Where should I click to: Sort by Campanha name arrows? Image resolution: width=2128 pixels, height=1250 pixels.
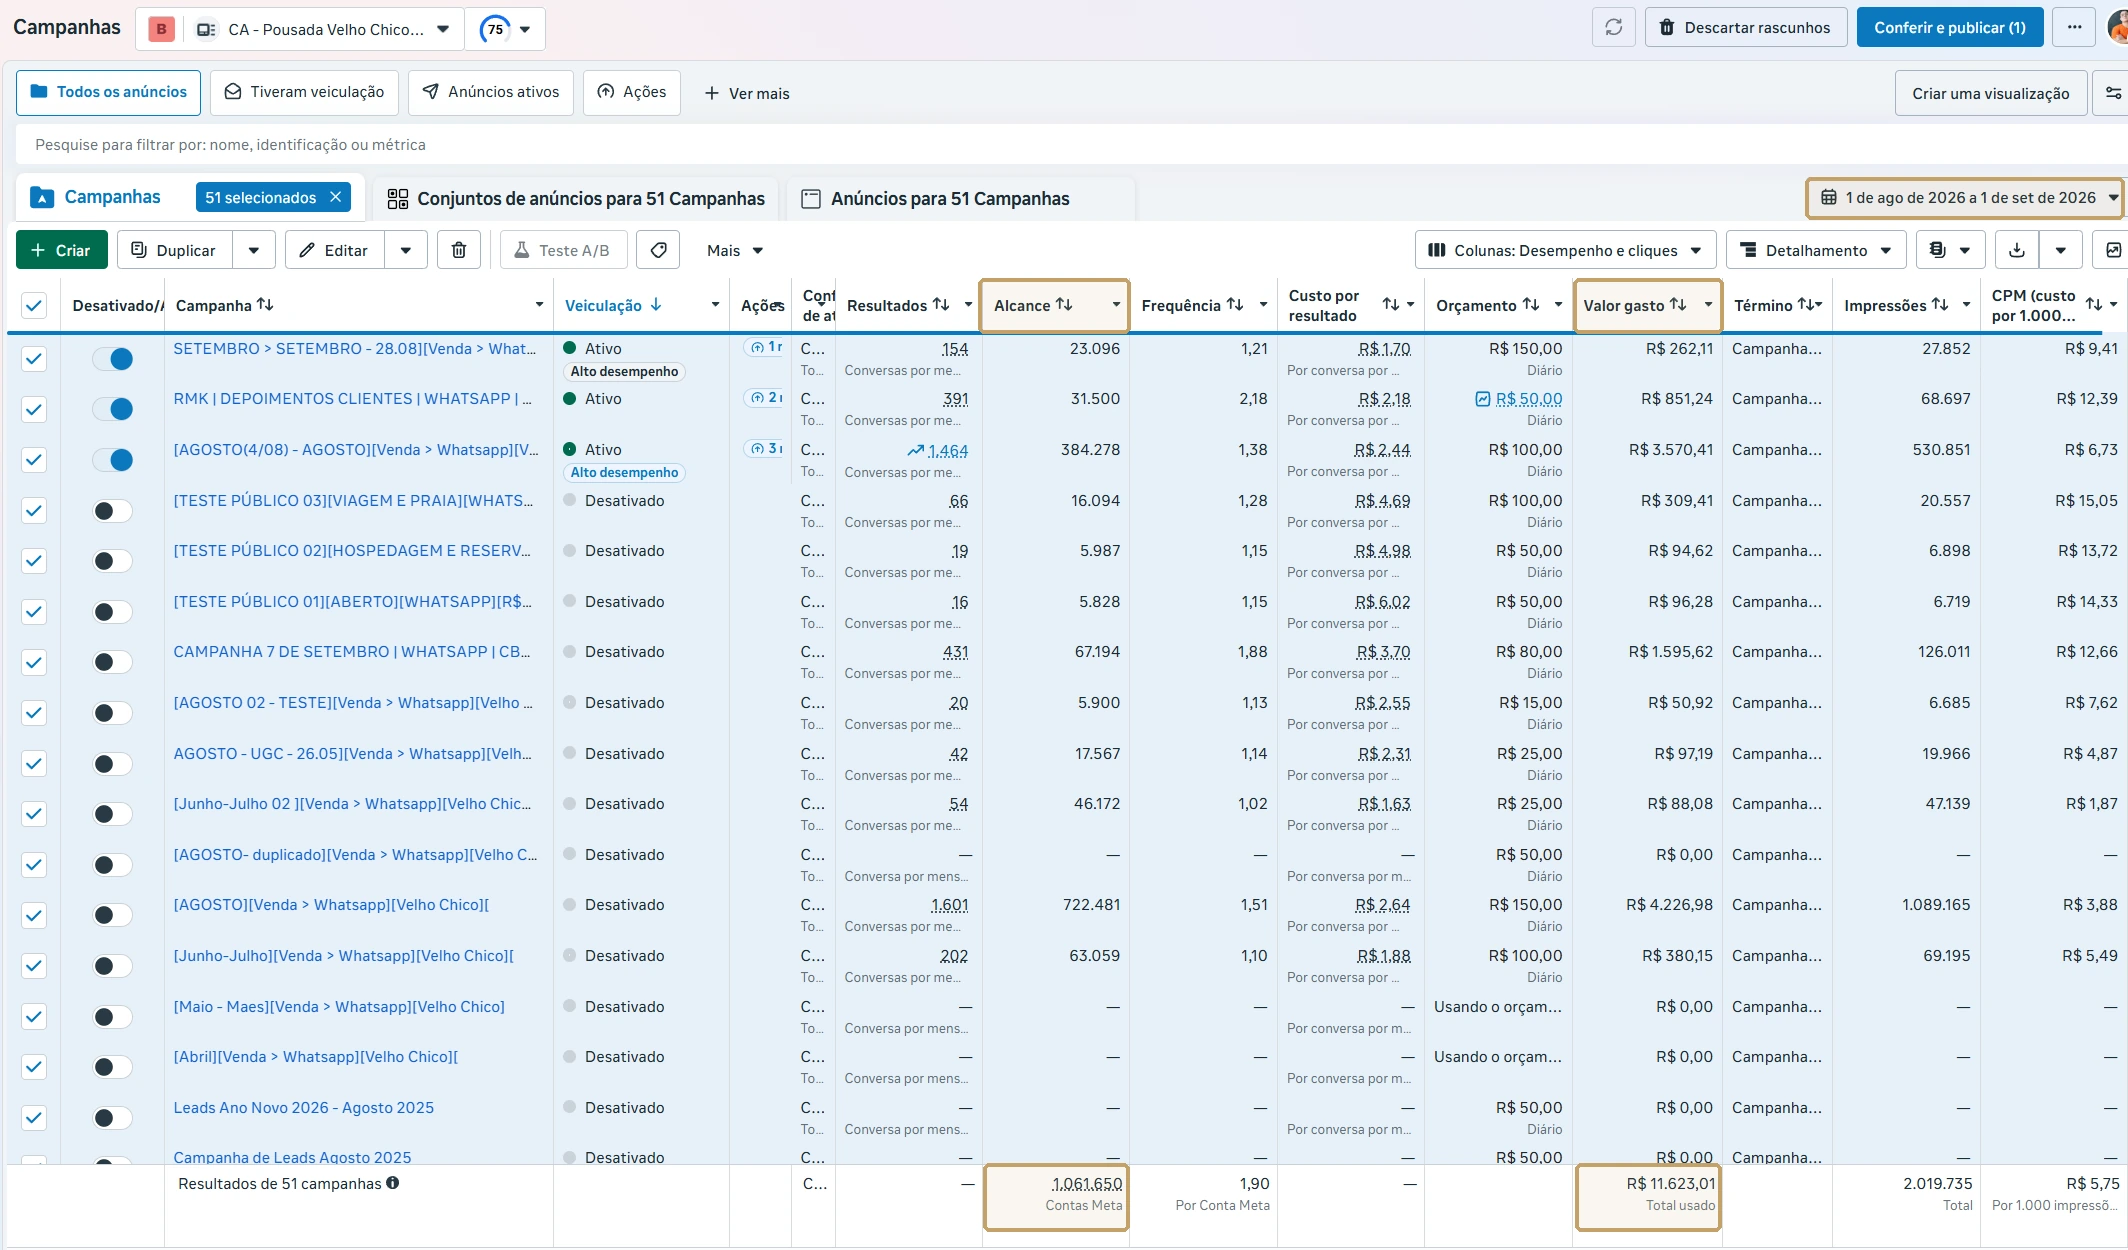pos(265,304)
